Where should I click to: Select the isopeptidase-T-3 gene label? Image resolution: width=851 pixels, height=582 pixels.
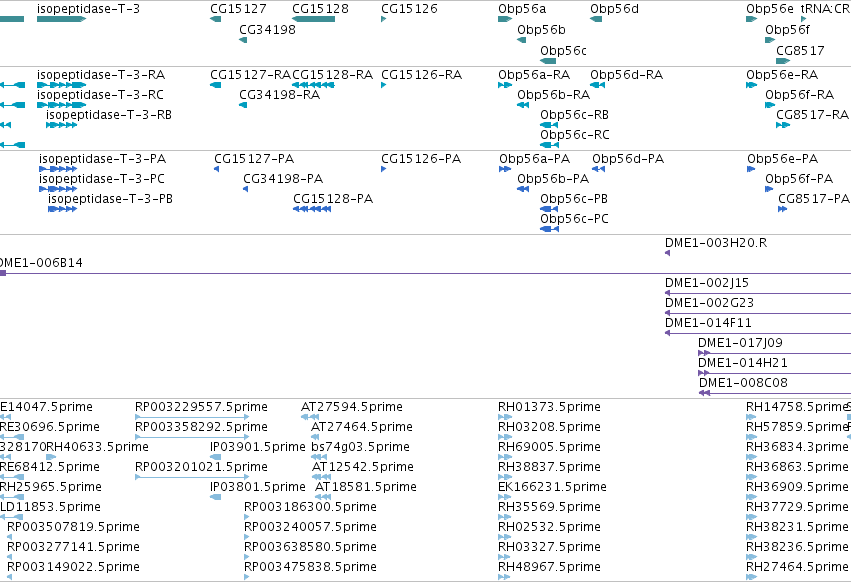(88, 9)
